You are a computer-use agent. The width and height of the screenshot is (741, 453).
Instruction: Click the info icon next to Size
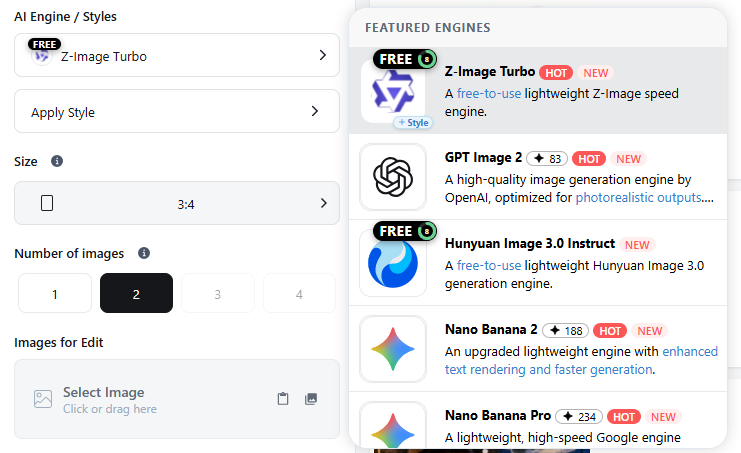[x=57, y=161]
